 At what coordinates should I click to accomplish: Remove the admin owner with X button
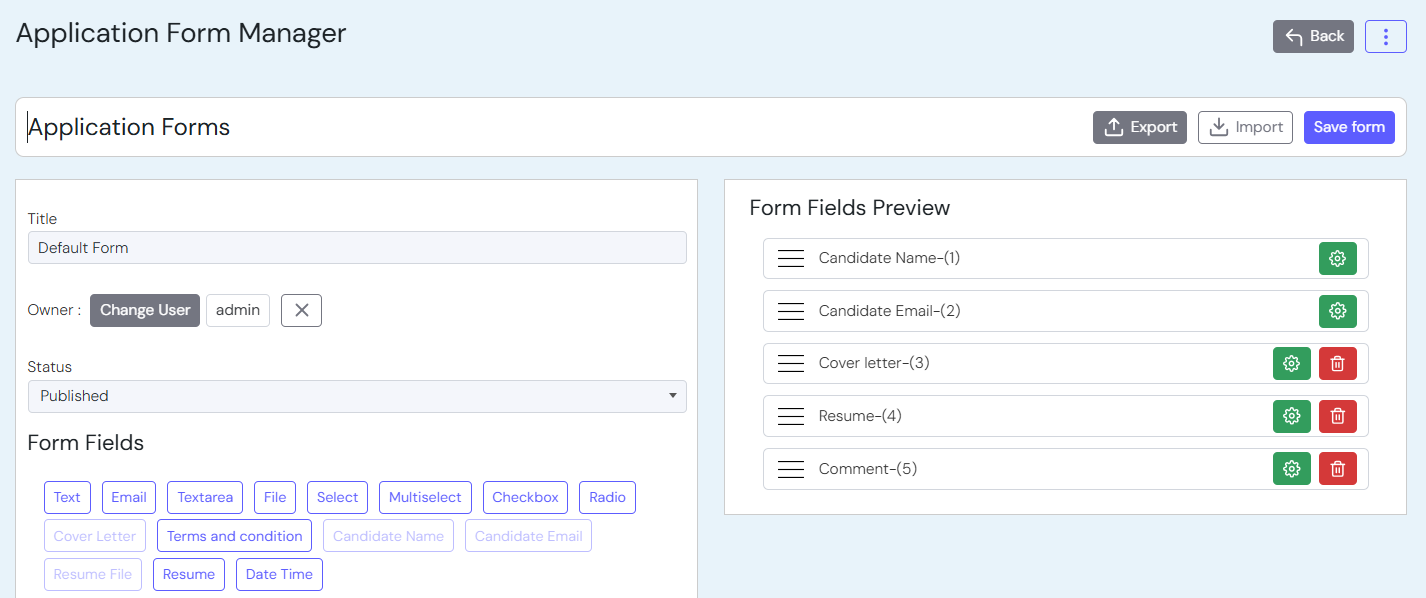pyautogui.click(x=301, y=310)
